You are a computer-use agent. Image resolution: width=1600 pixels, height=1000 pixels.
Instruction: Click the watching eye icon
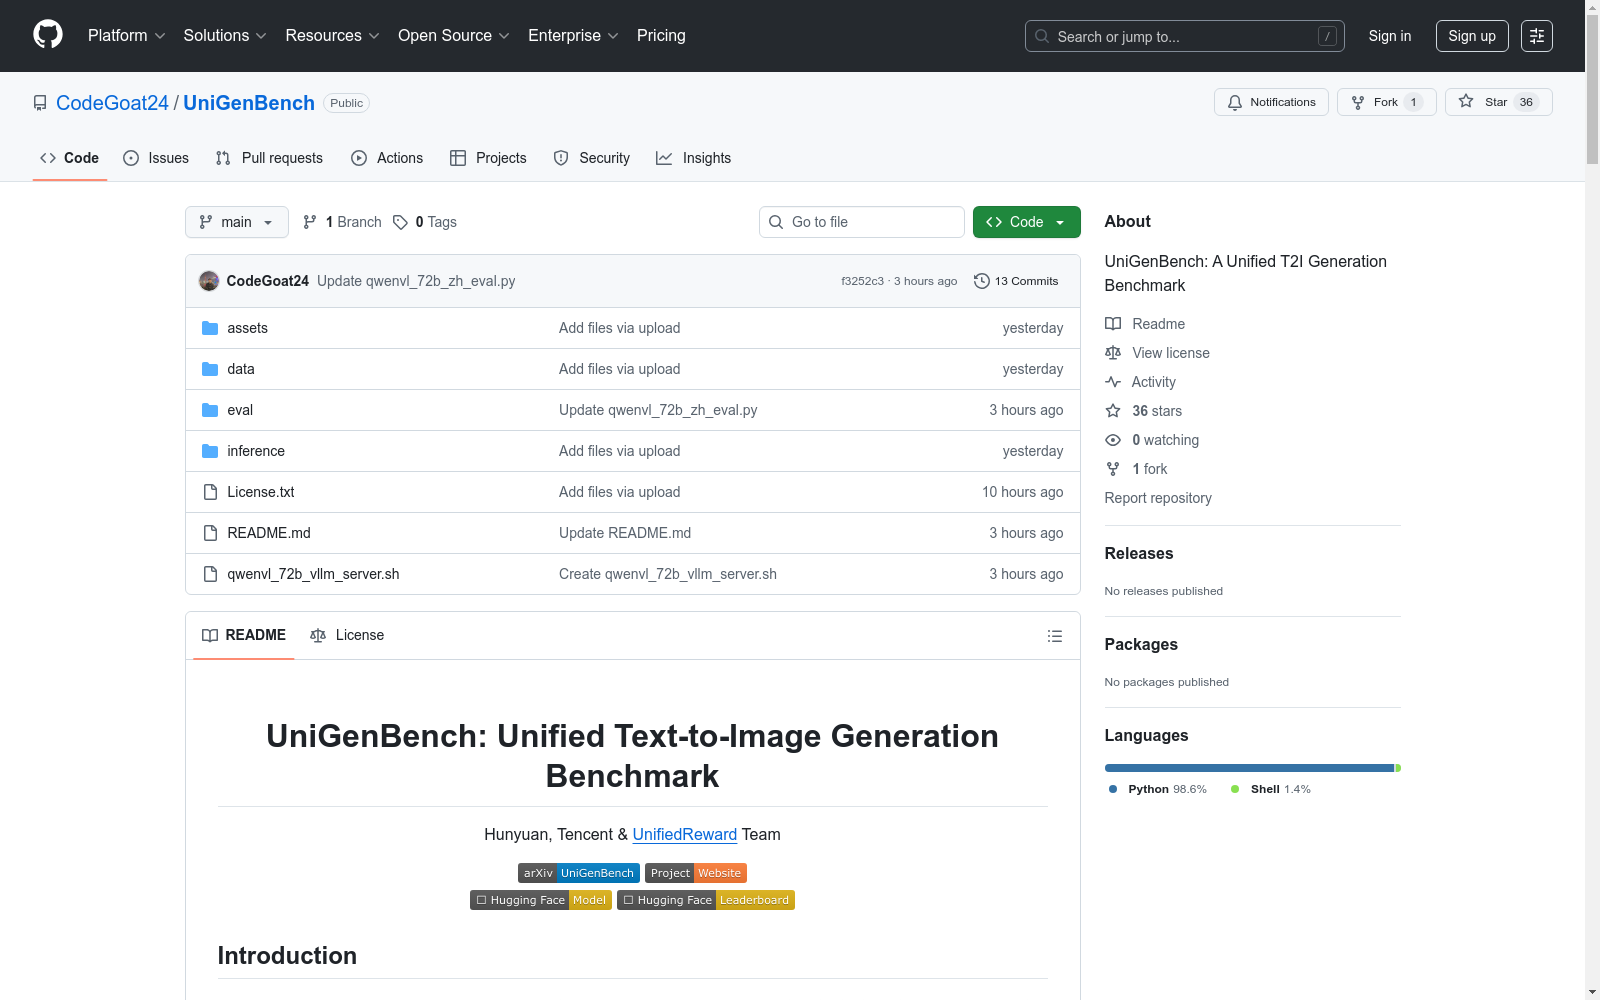pyautogui.click(x=1113, y=440)
